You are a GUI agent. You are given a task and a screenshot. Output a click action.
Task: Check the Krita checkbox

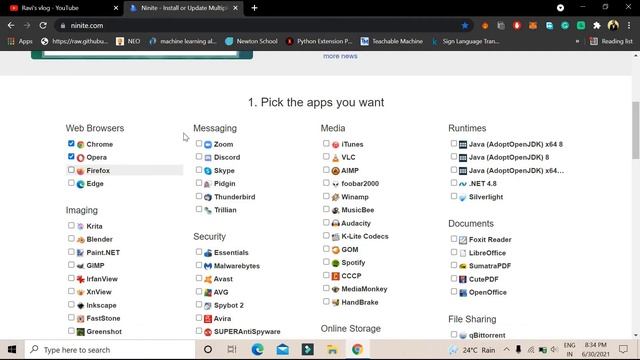[x=71, y=225]
